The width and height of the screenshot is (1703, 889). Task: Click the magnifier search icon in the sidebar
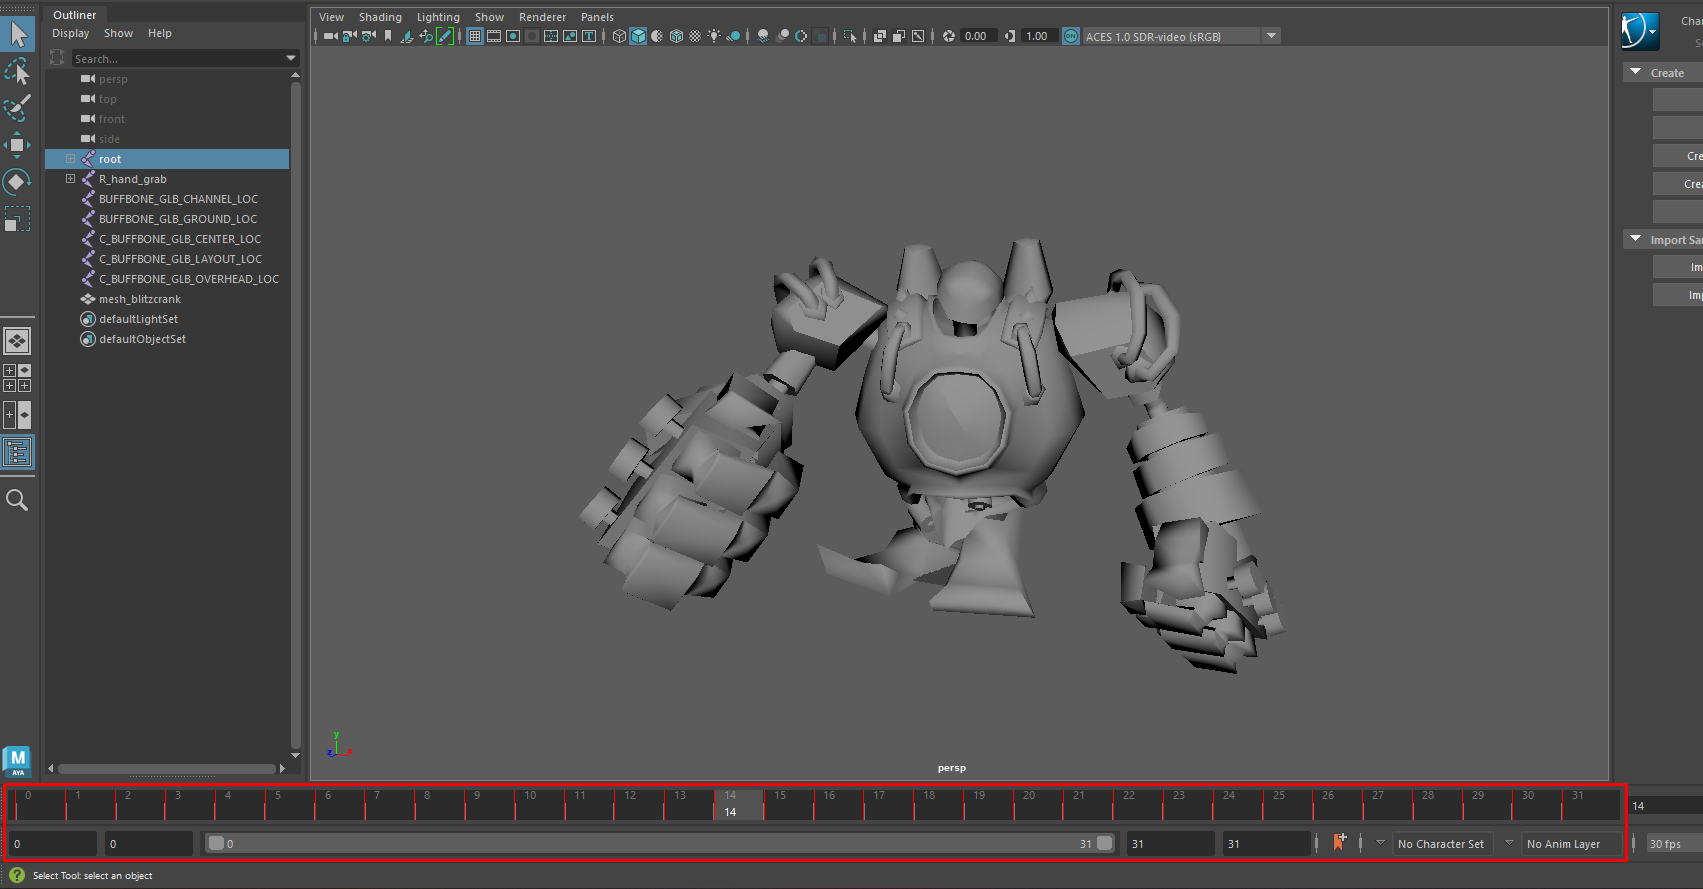click(17, 500)
